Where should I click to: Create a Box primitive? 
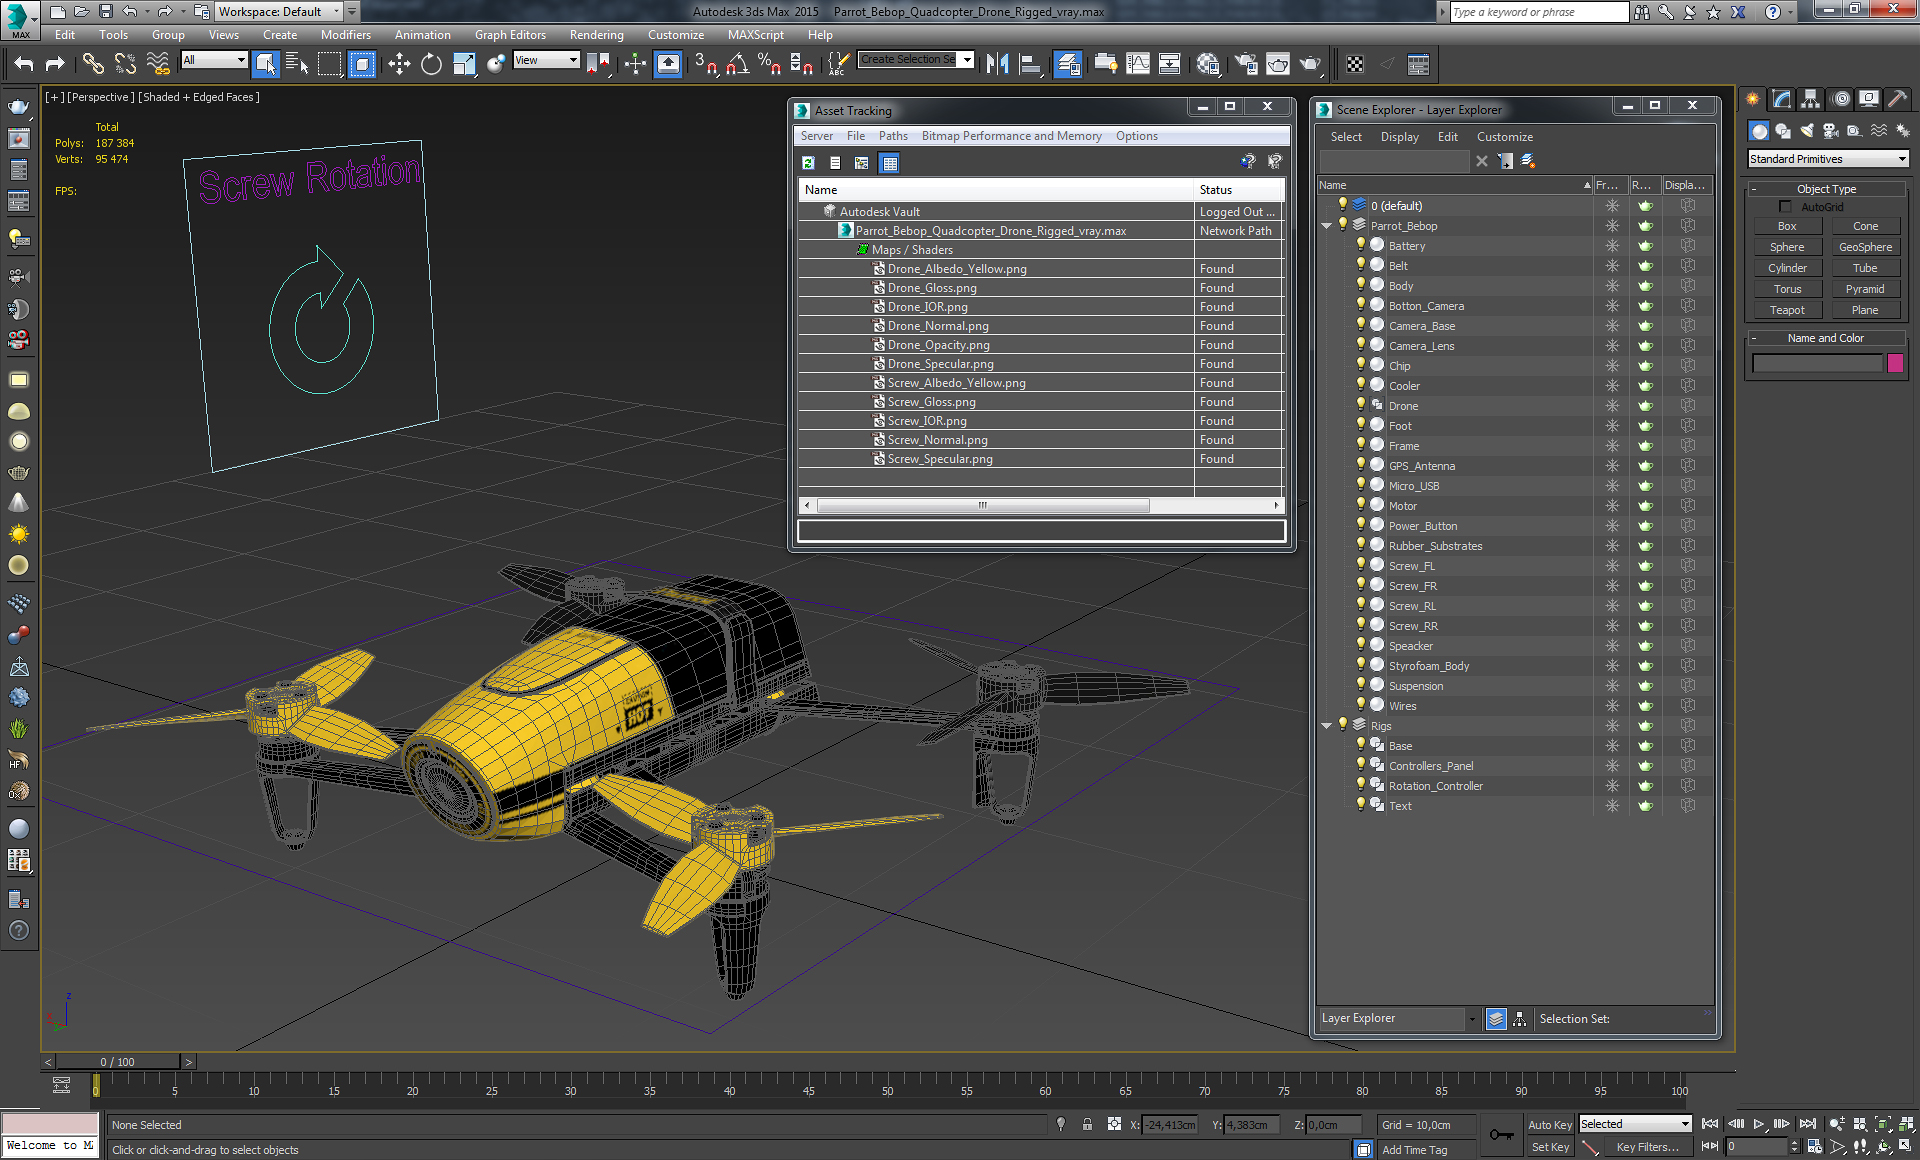point(1787,226)
